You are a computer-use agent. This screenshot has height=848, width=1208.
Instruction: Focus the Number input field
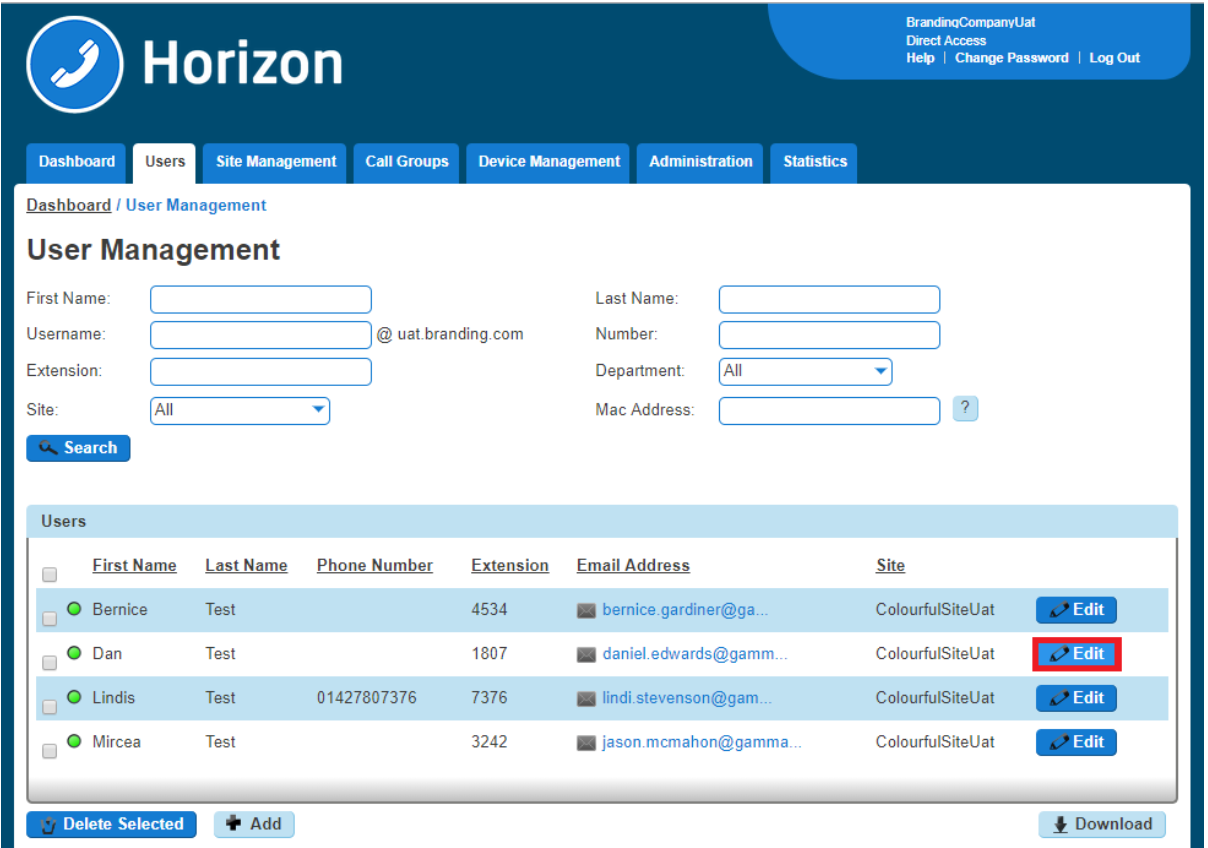tap(830, 335)
